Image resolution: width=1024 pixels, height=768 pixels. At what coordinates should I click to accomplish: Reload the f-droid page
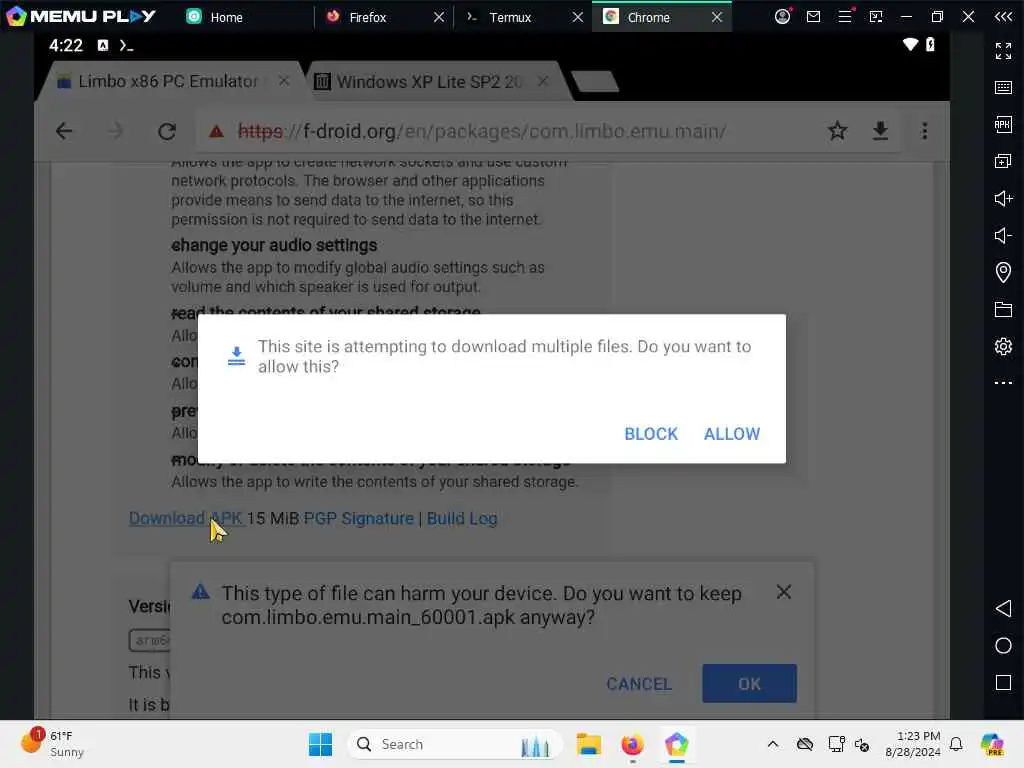click(x=167, y=131)
